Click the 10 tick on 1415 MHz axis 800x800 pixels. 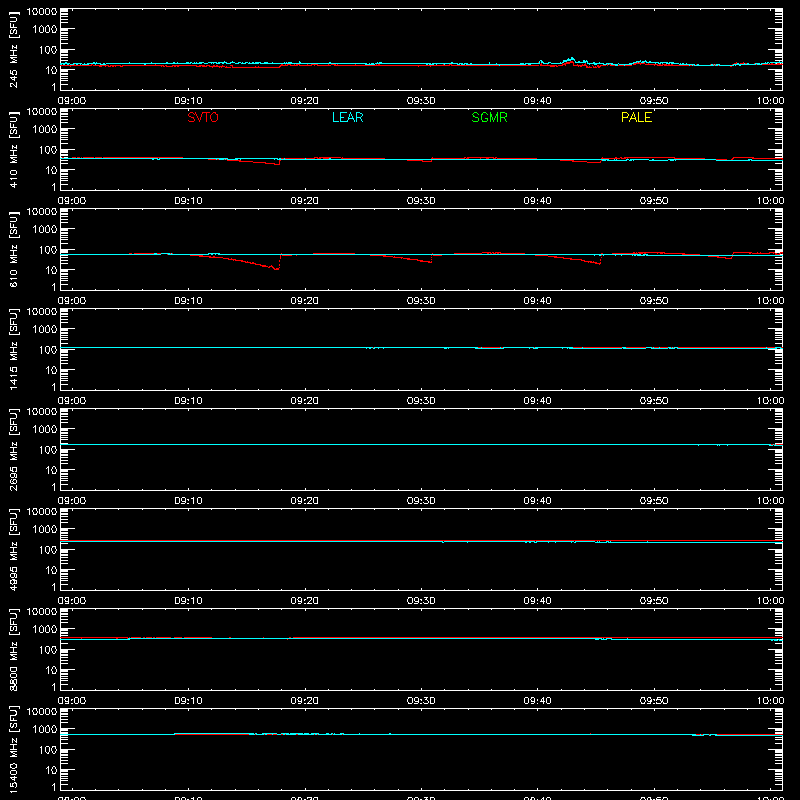(51, 370)
